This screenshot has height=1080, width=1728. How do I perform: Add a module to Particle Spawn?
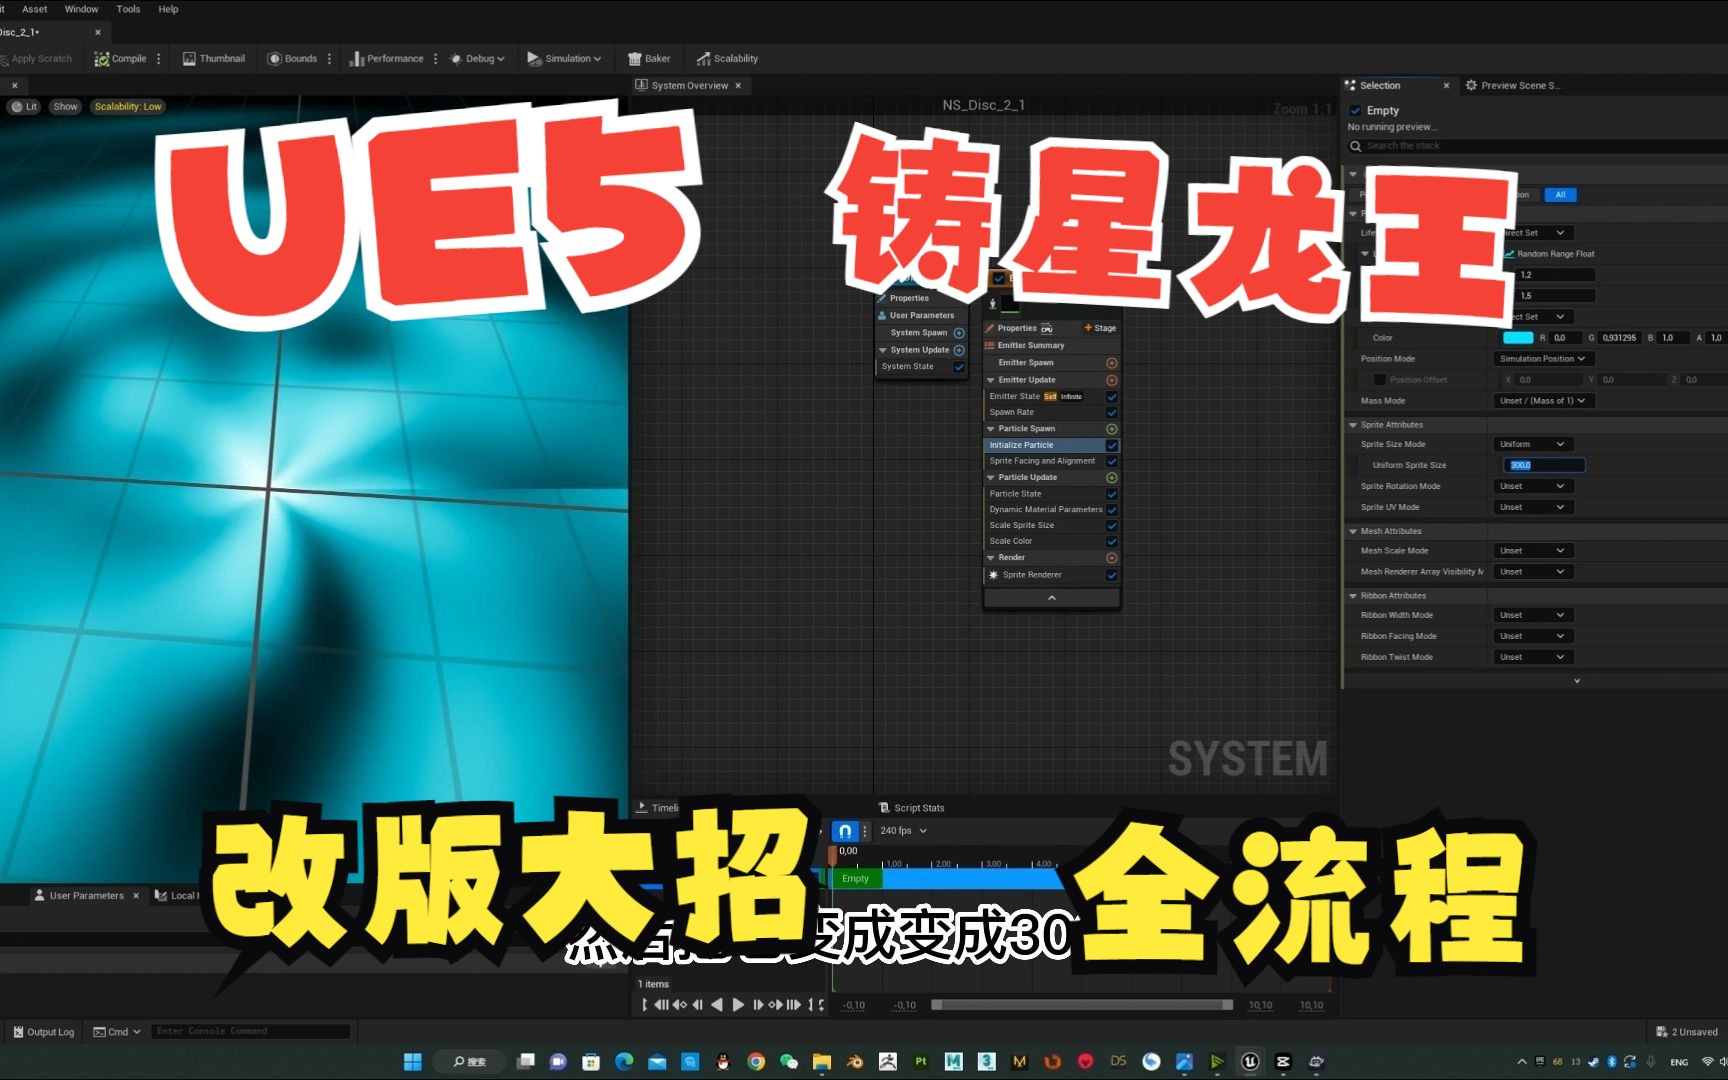click(x=1112, y=429)
